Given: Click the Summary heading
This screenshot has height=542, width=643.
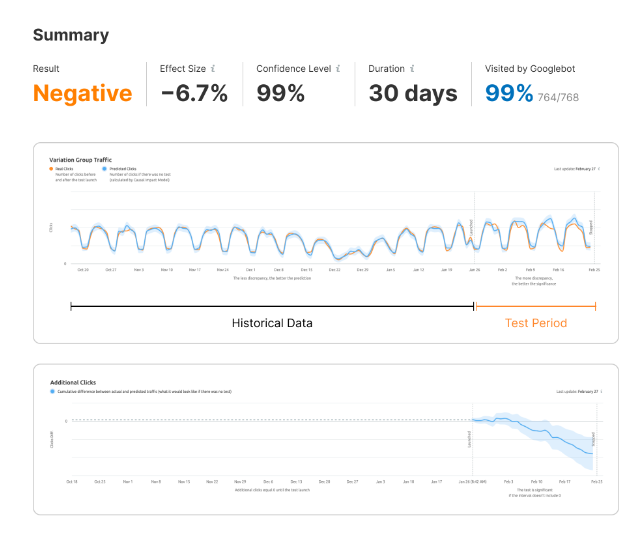Looking at the screenshot, I should tap(71, 35).
